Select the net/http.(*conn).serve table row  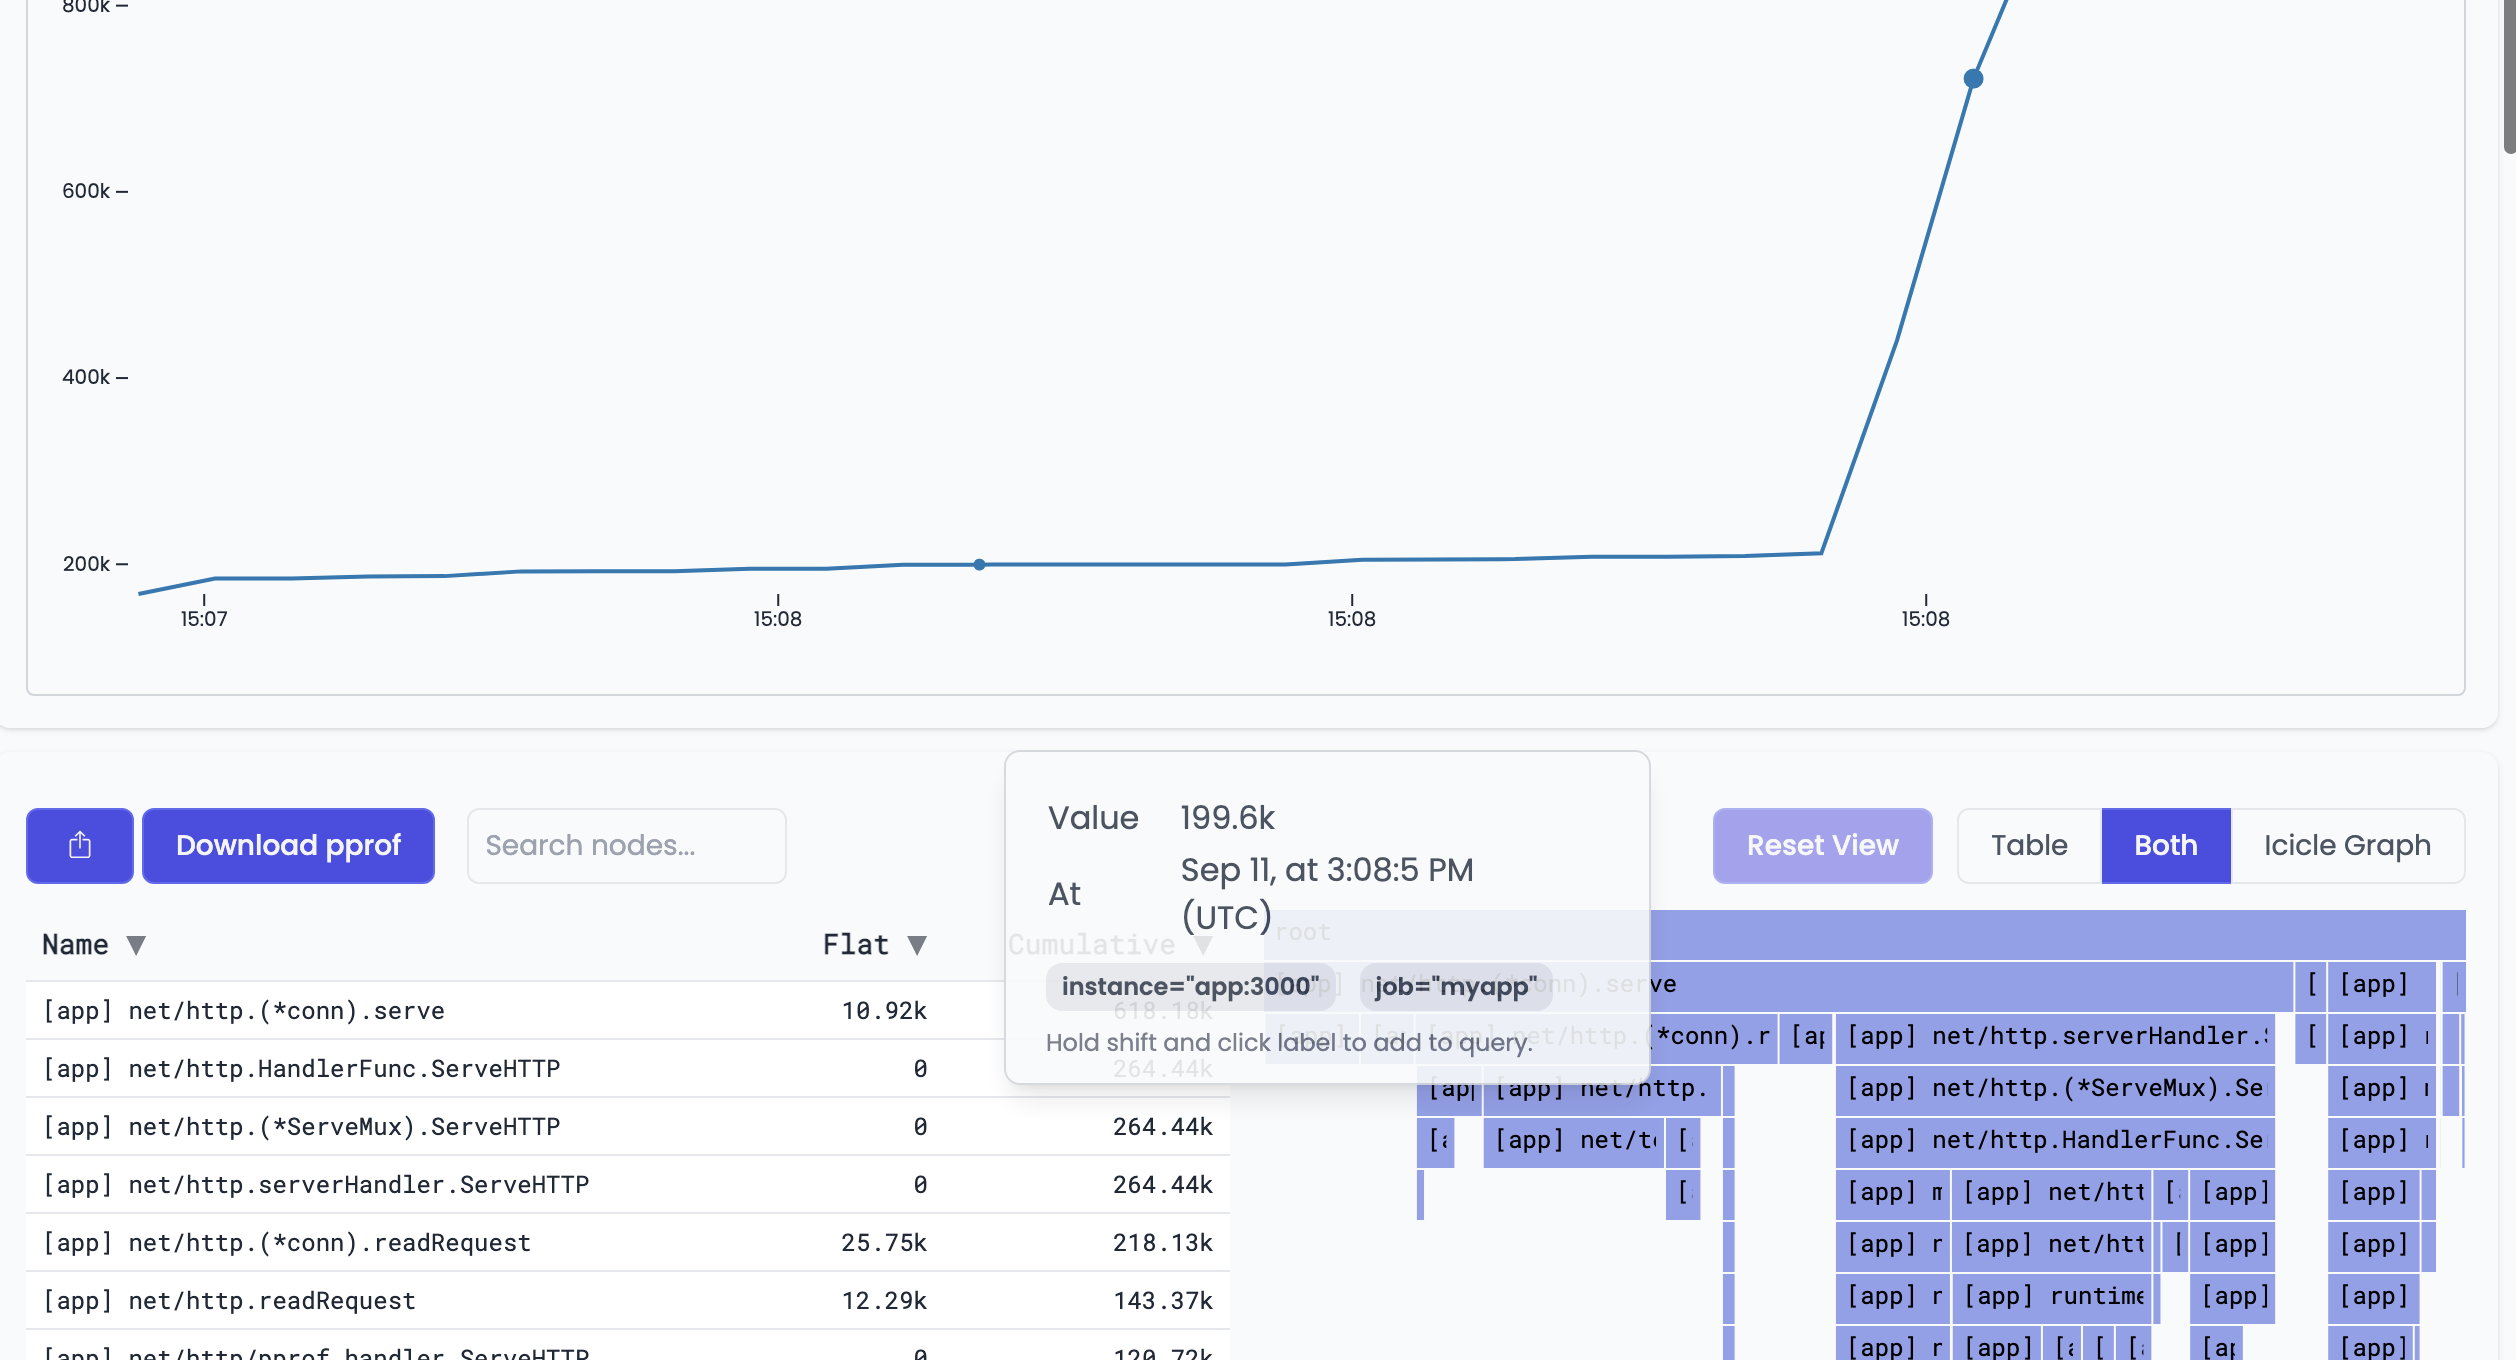coord(628,1010)
